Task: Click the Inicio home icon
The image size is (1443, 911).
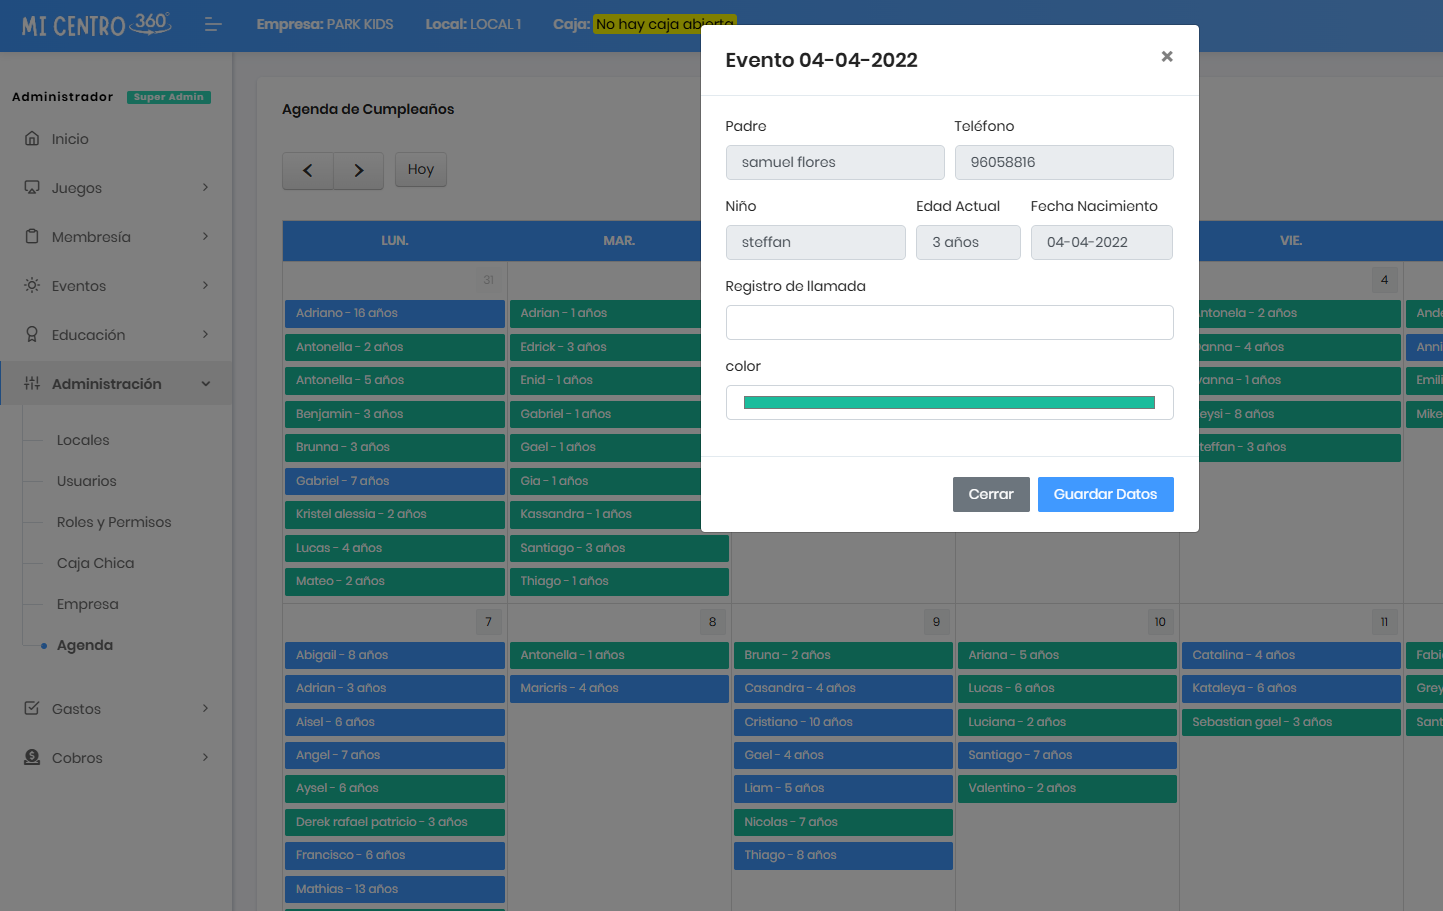Action: (x=32, y=139)
